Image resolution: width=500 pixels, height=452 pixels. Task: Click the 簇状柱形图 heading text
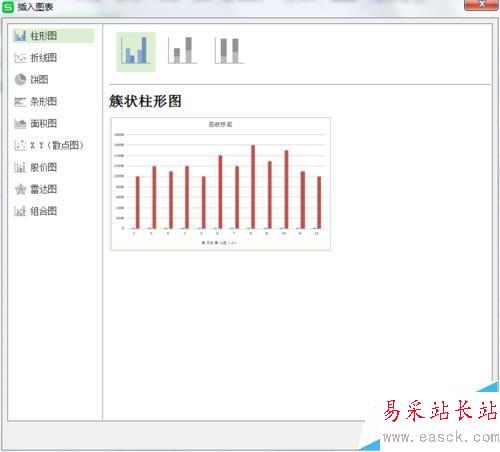(x=145, y=101)
